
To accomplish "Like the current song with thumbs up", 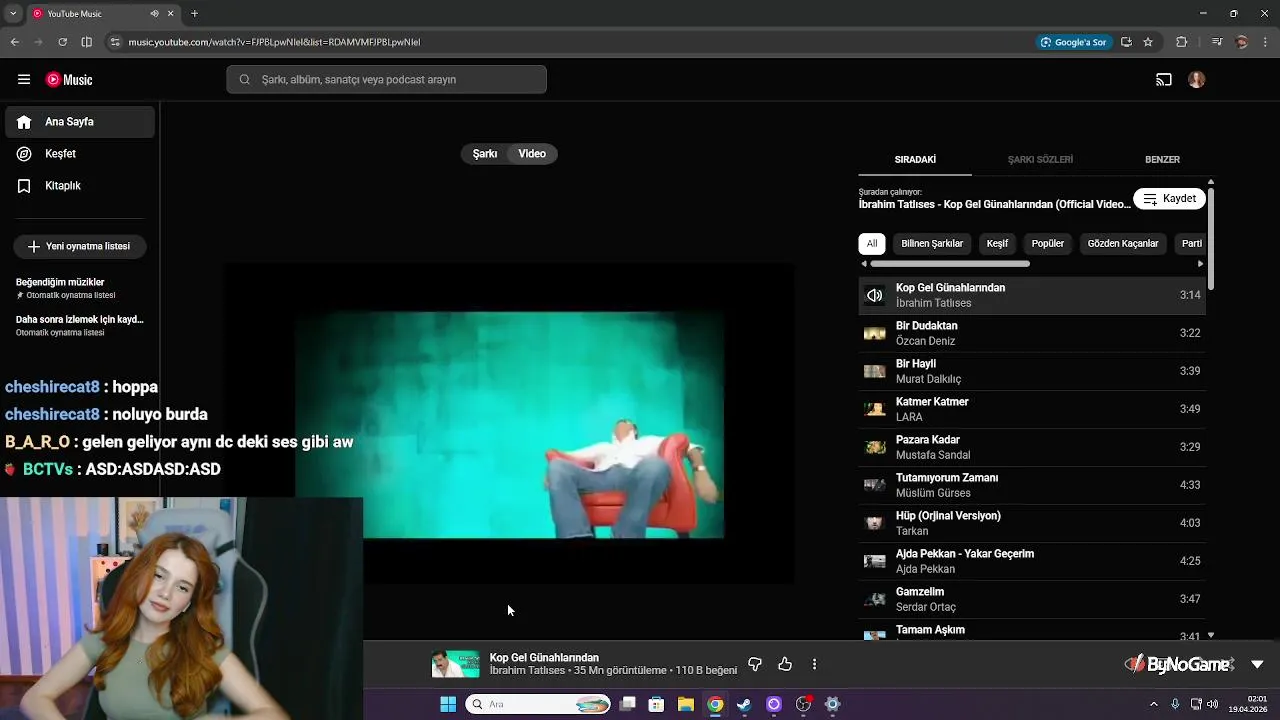I will click(785, 664).
